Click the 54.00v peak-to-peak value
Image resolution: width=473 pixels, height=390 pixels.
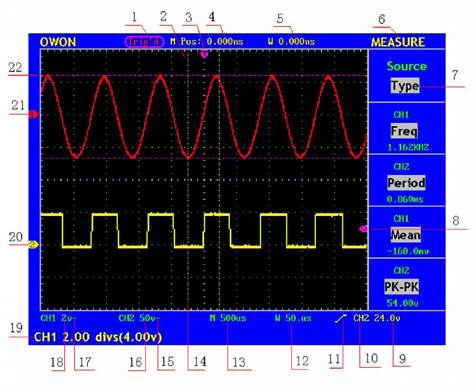coord(402,303)
